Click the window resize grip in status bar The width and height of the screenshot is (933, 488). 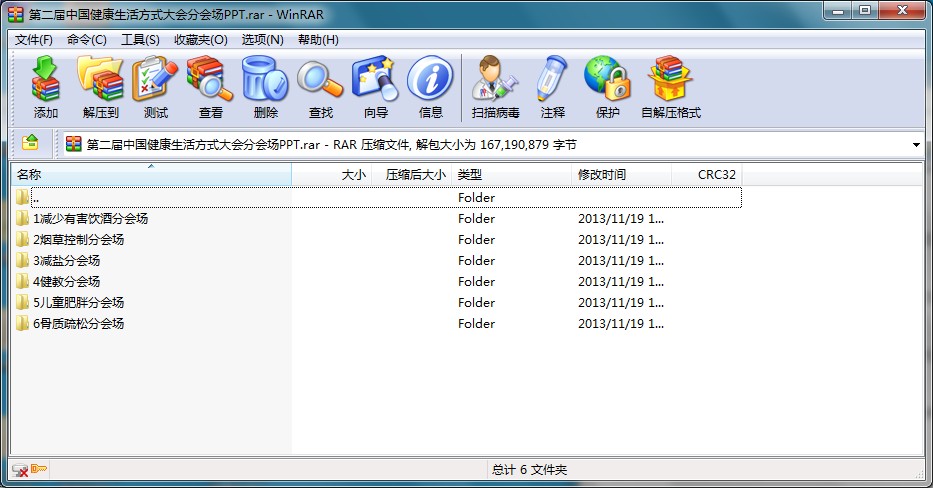click(918, 473)
